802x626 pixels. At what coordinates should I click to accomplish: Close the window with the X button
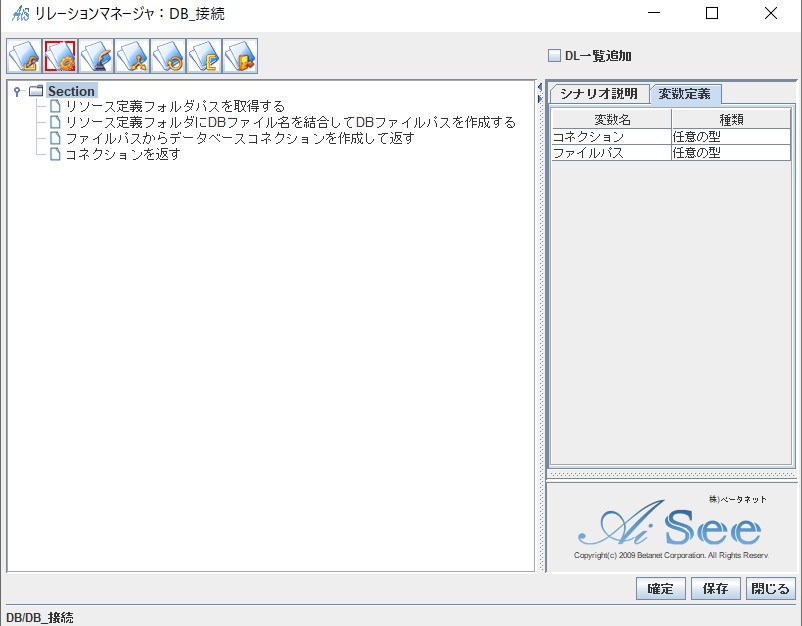771,13
